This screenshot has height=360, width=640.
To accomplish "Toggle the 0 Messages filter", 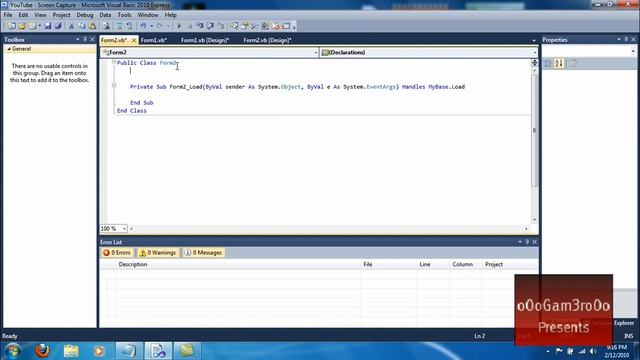I will (203, 253).
